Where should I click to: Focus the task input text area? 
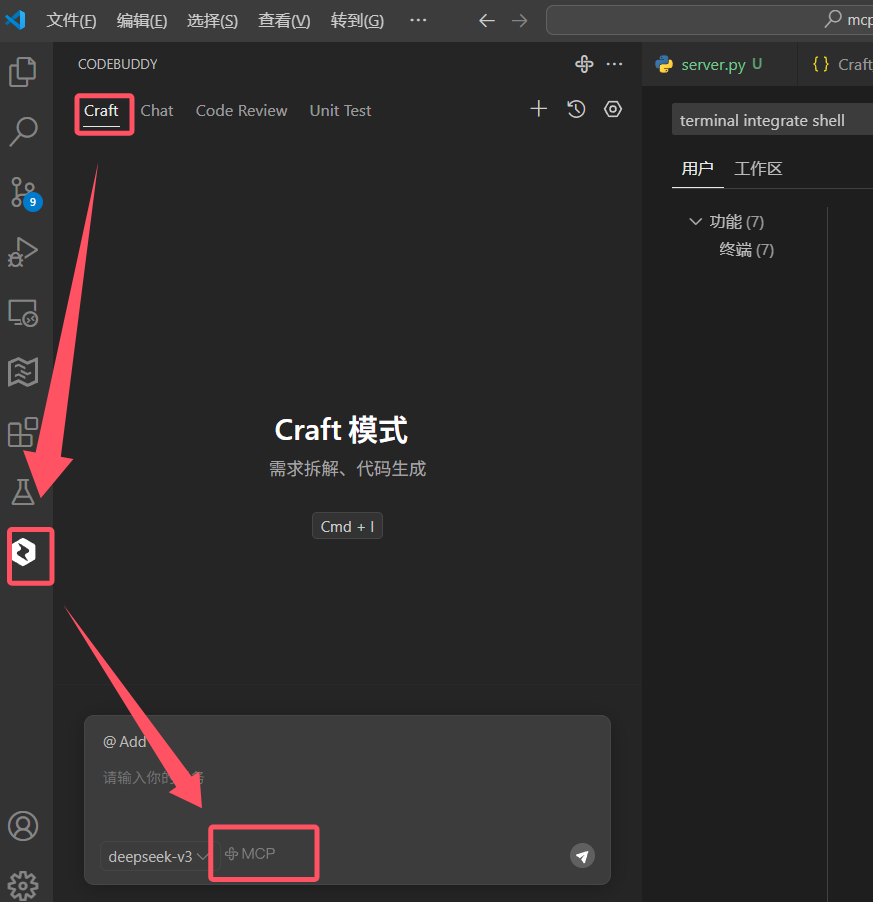click(x=347, y=778)
